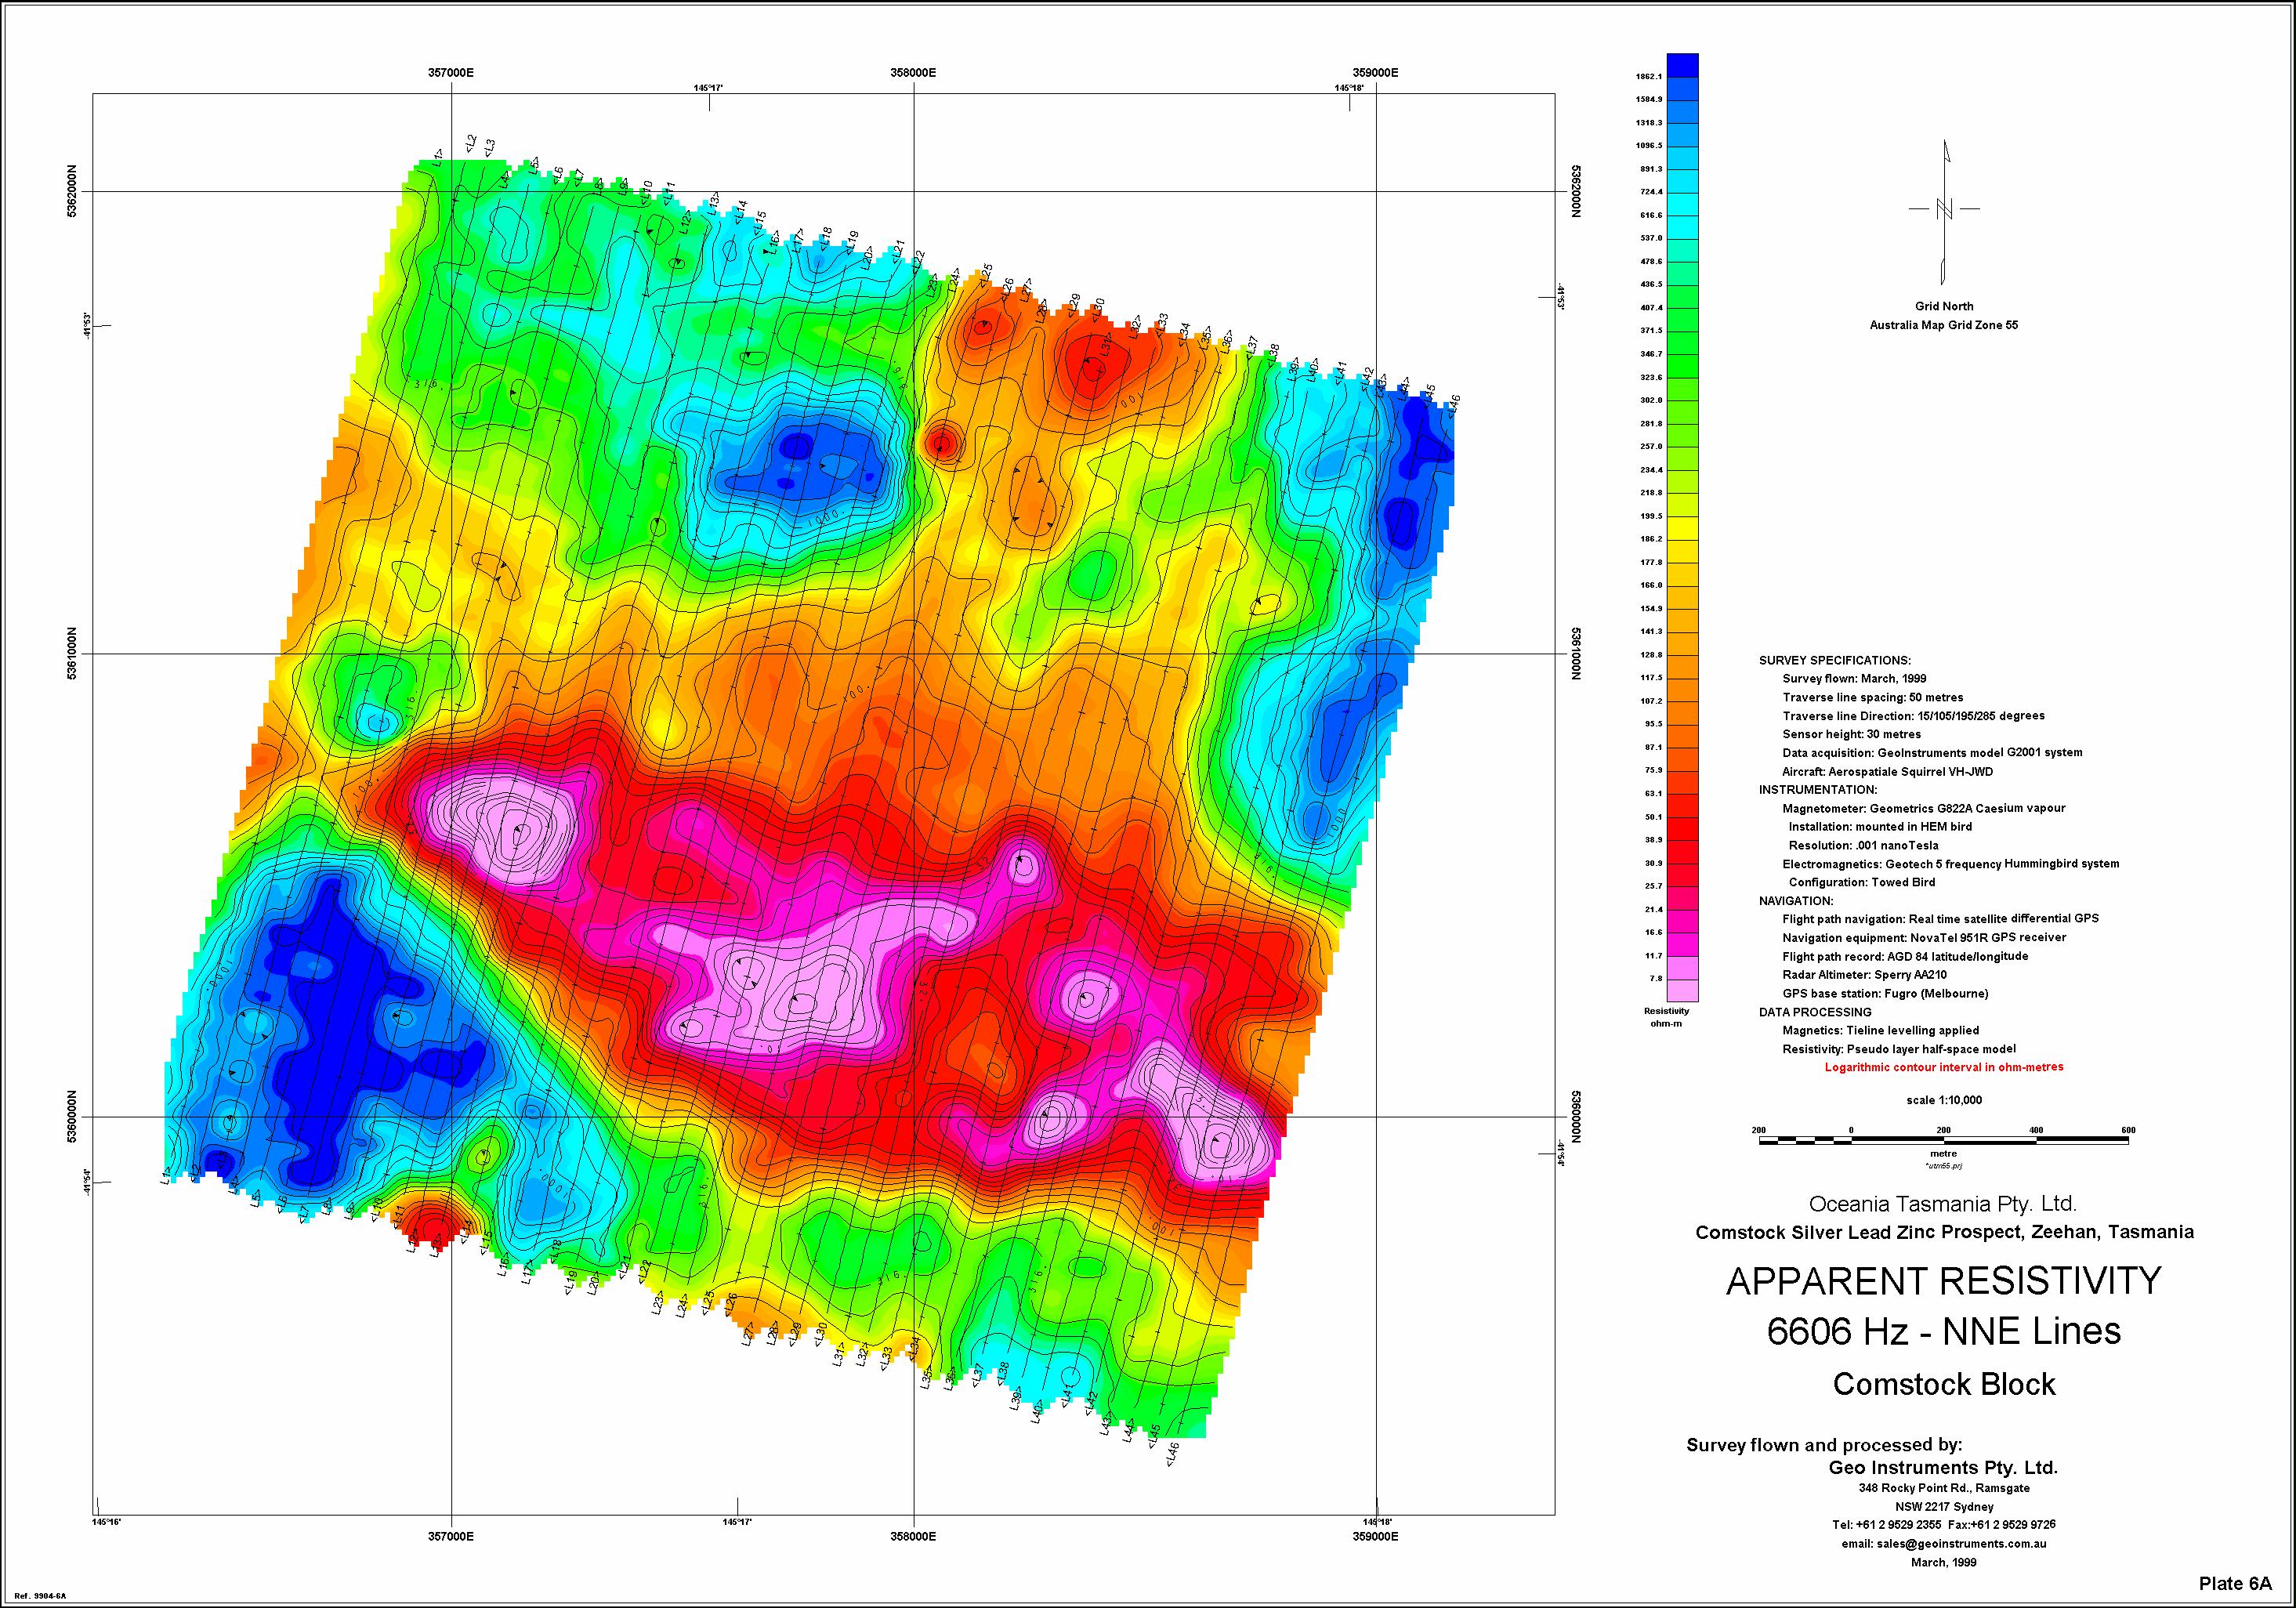Click the 'Oceania Tasmania Pty. Ltd.' text
The width and height of the screenshot is (2296, 1608).
tap(1943, 1202)
